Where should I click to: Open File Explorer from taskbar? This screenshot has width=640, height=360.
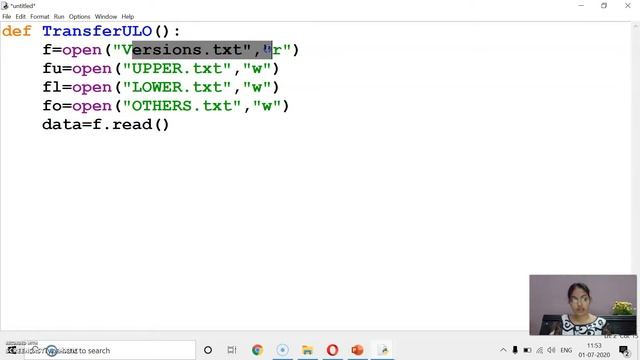[307, 350]
